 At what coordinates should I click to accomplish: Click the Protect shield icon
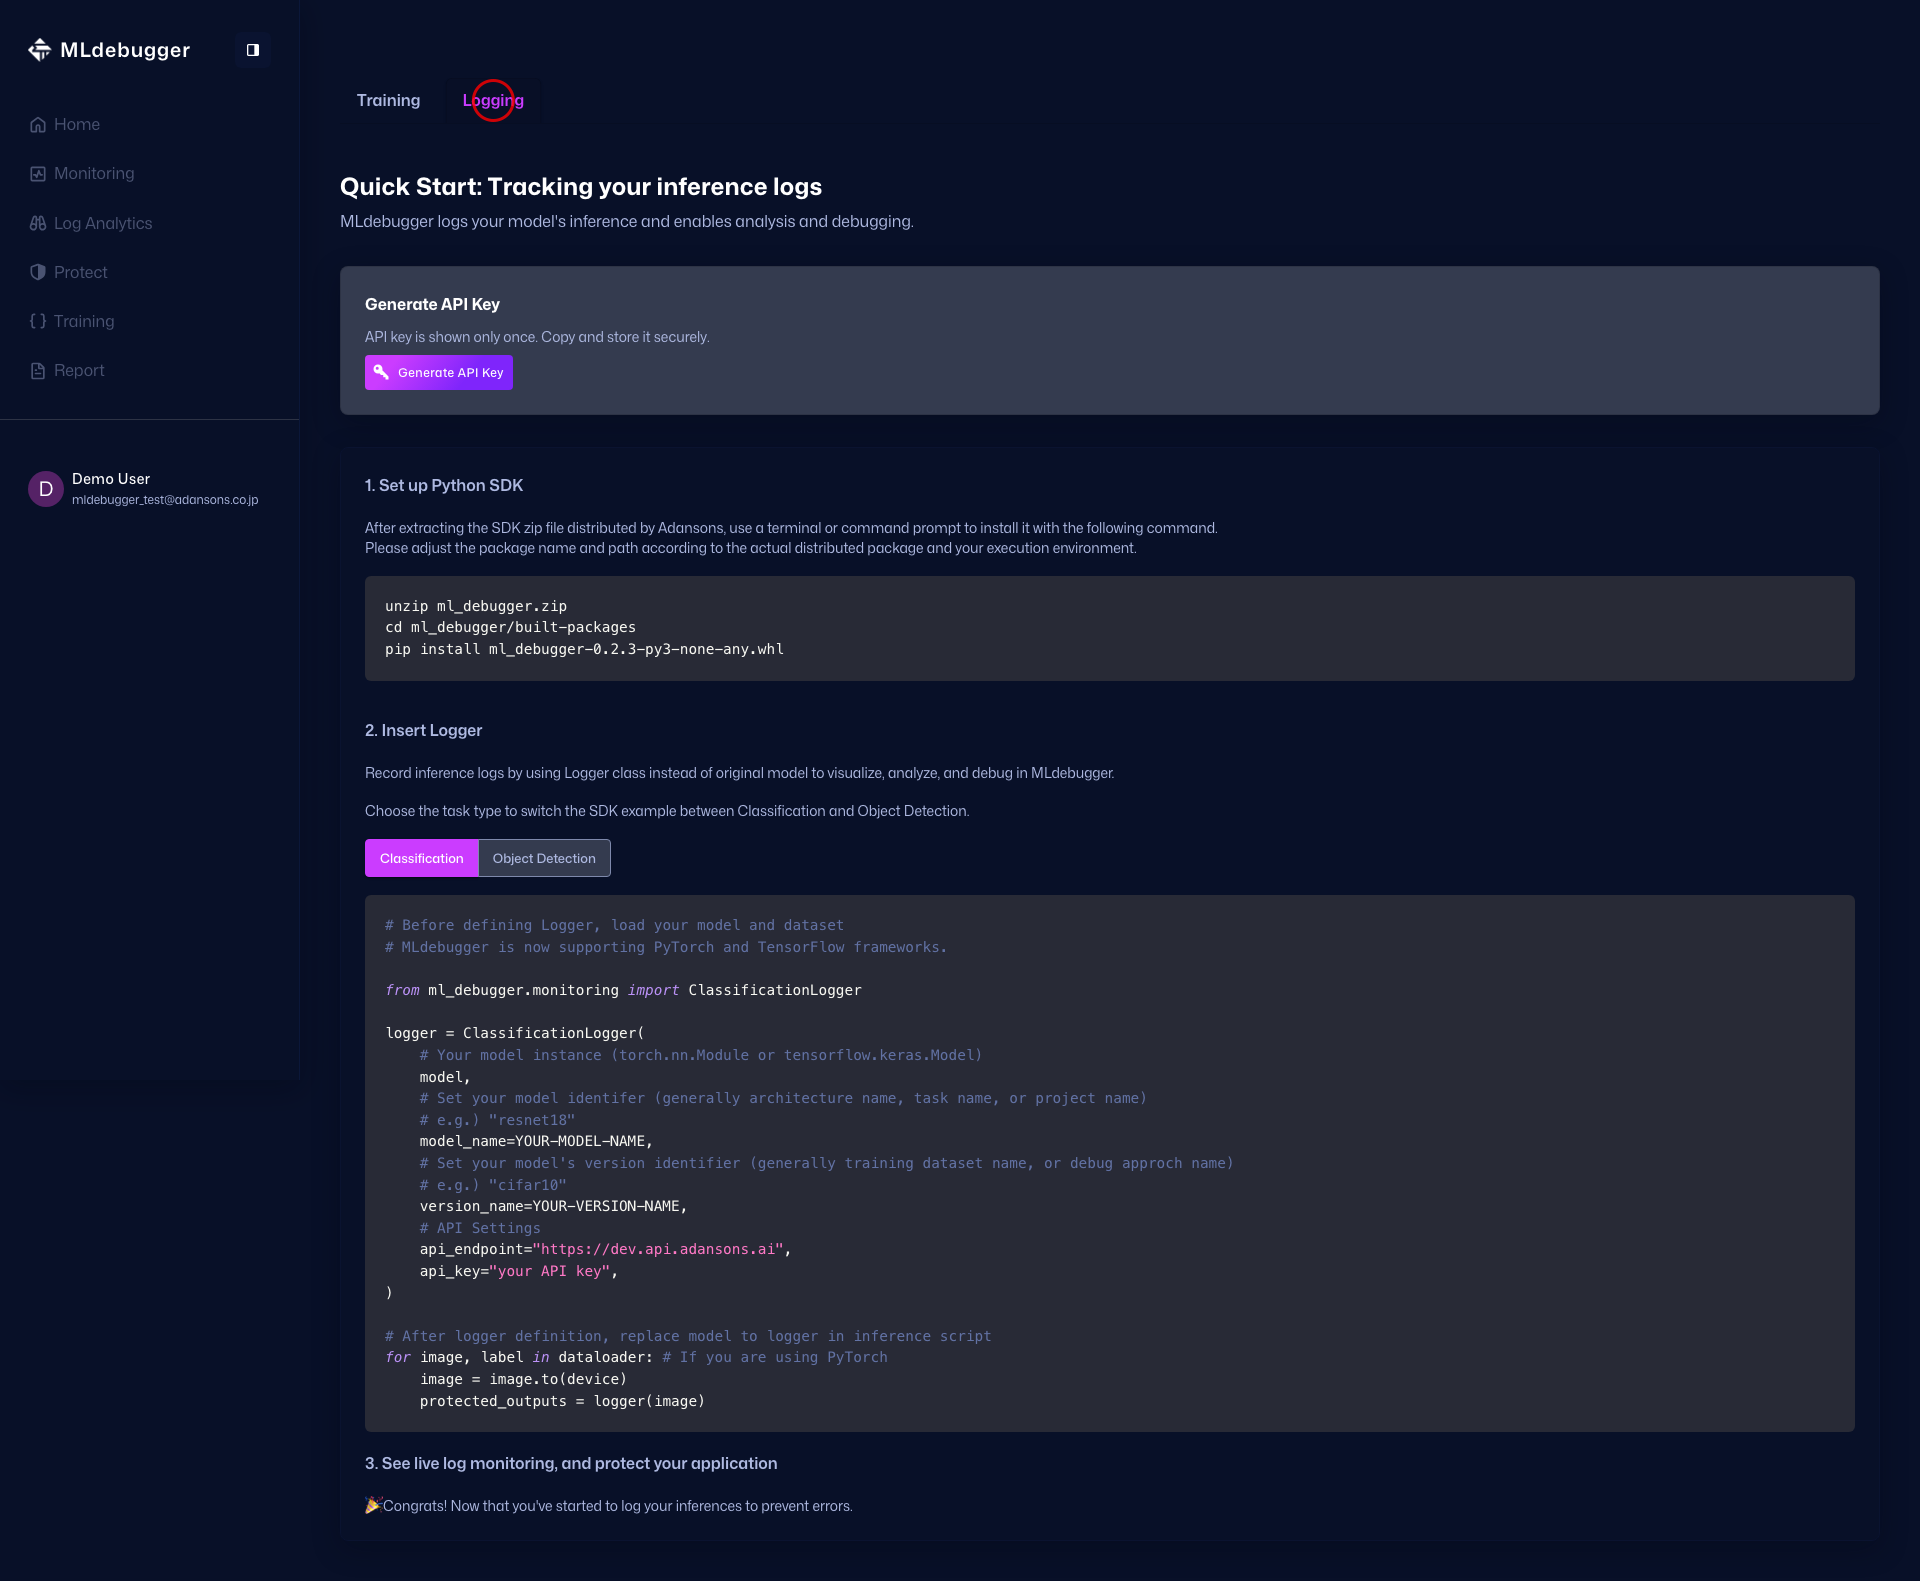(38, 272)
